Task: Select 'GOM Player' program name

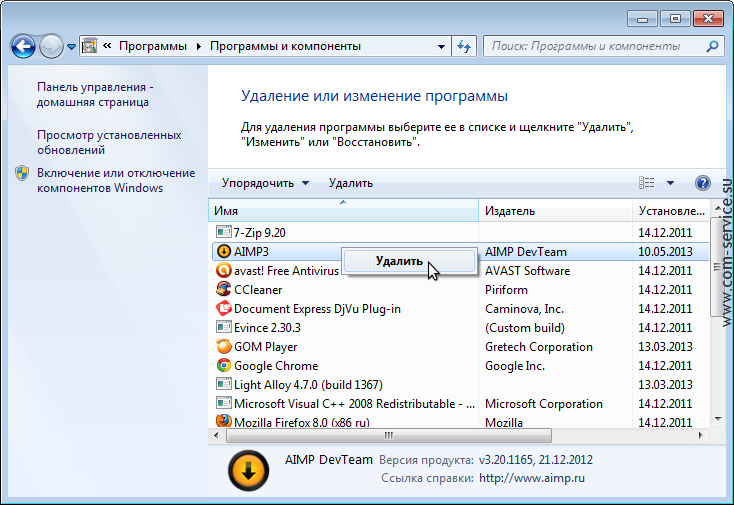Action: [x=265, y=347]
